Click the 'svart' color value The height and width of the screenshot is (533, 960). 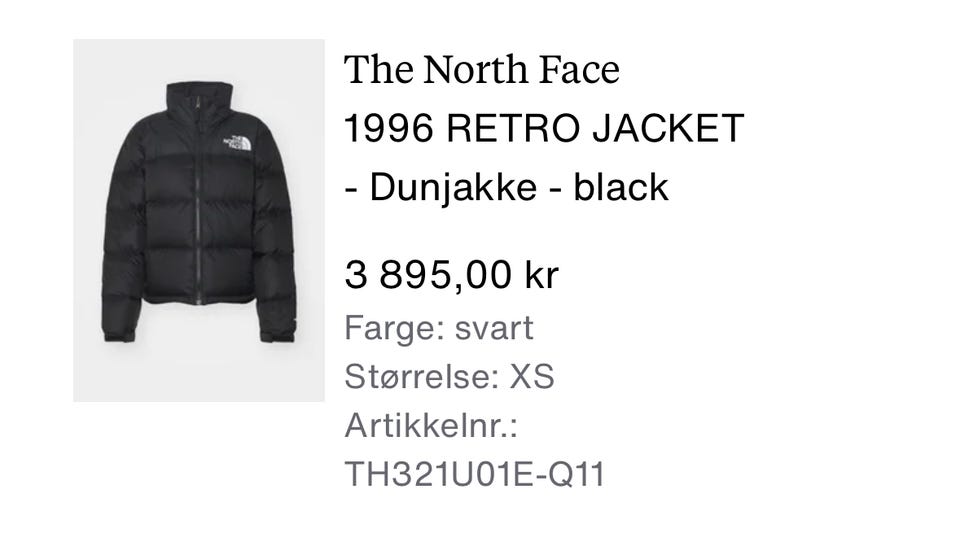[x=494, y=329]
